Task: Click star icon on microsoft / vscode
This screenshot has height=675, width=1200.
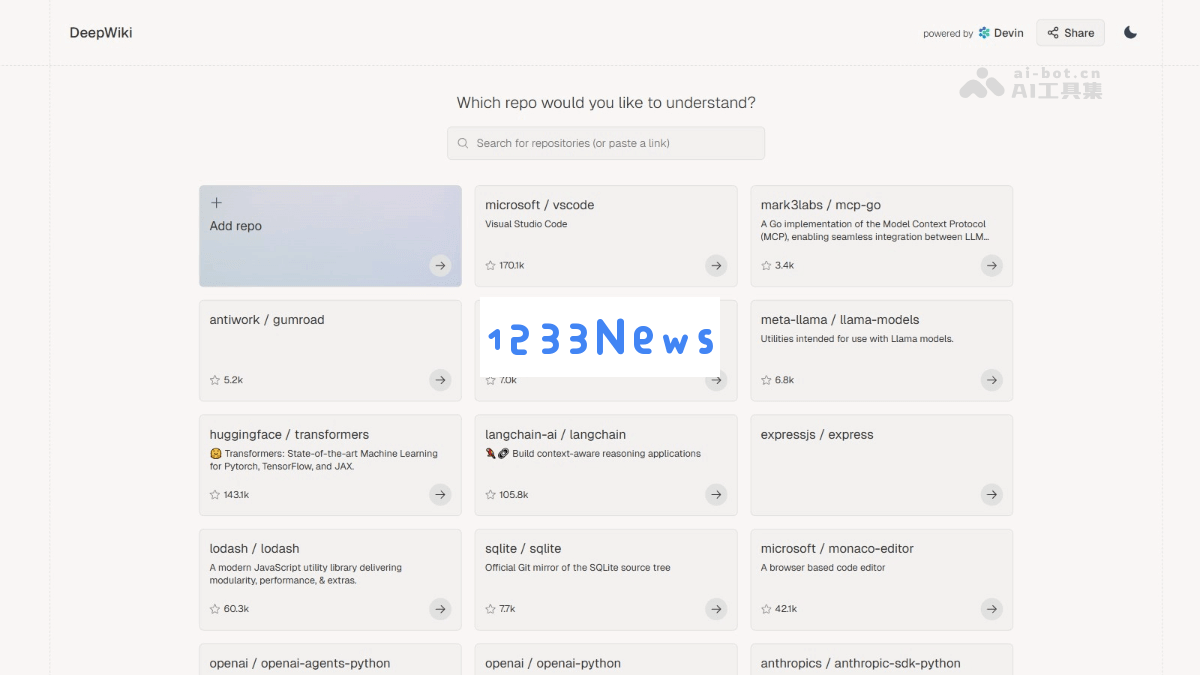Action: click(x=490, y=266)
